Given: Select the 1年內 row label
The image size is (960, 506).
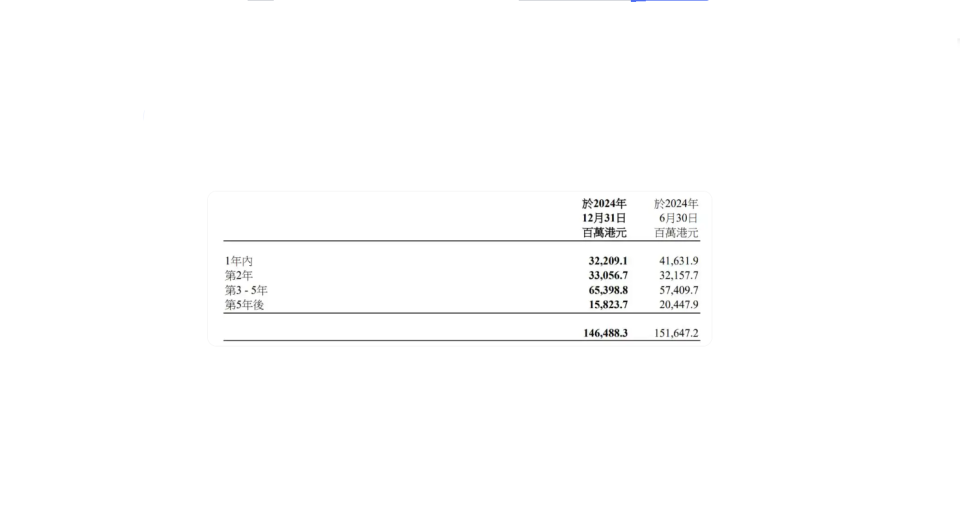Looking at the screenshot, I should pos(239,261).
